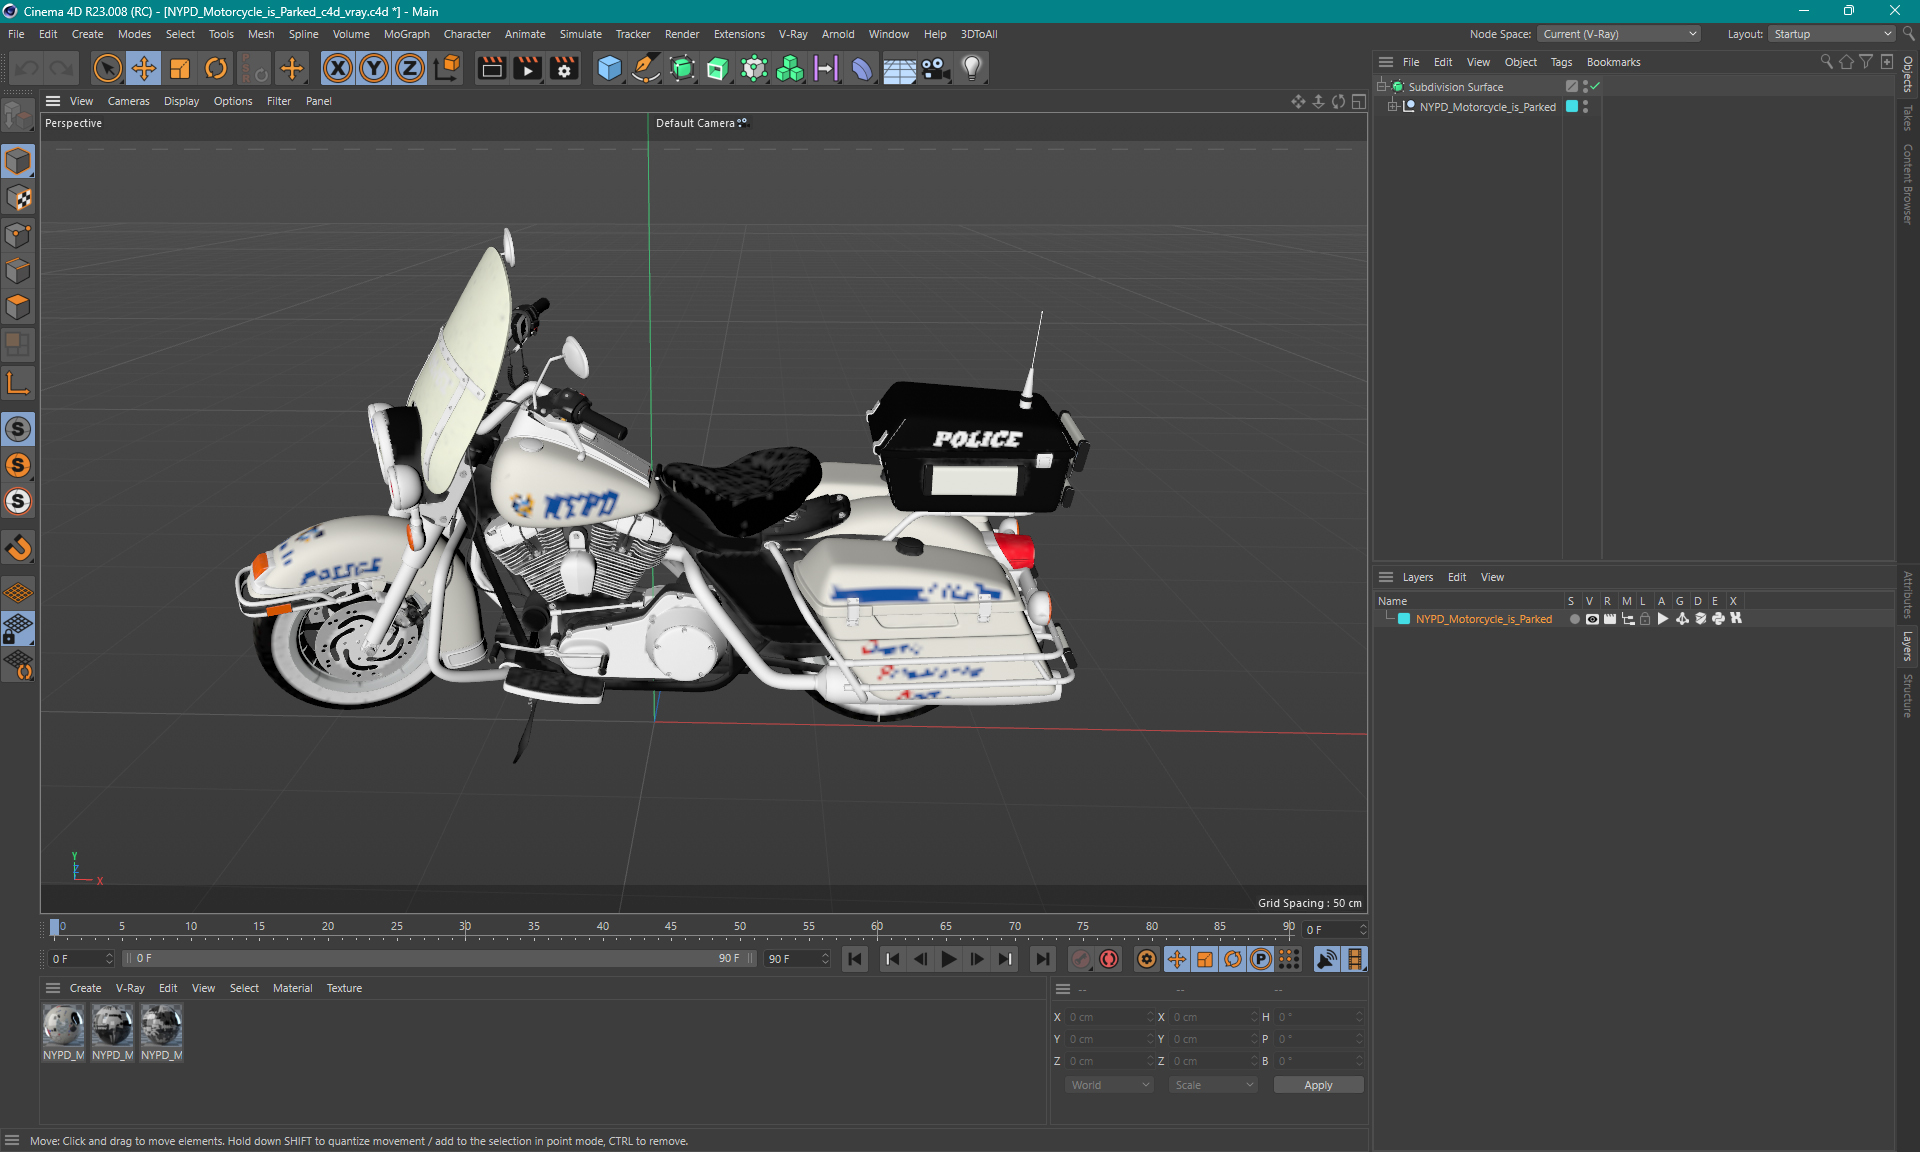
Task: Select the Scale tool
Action: [180, 68]
